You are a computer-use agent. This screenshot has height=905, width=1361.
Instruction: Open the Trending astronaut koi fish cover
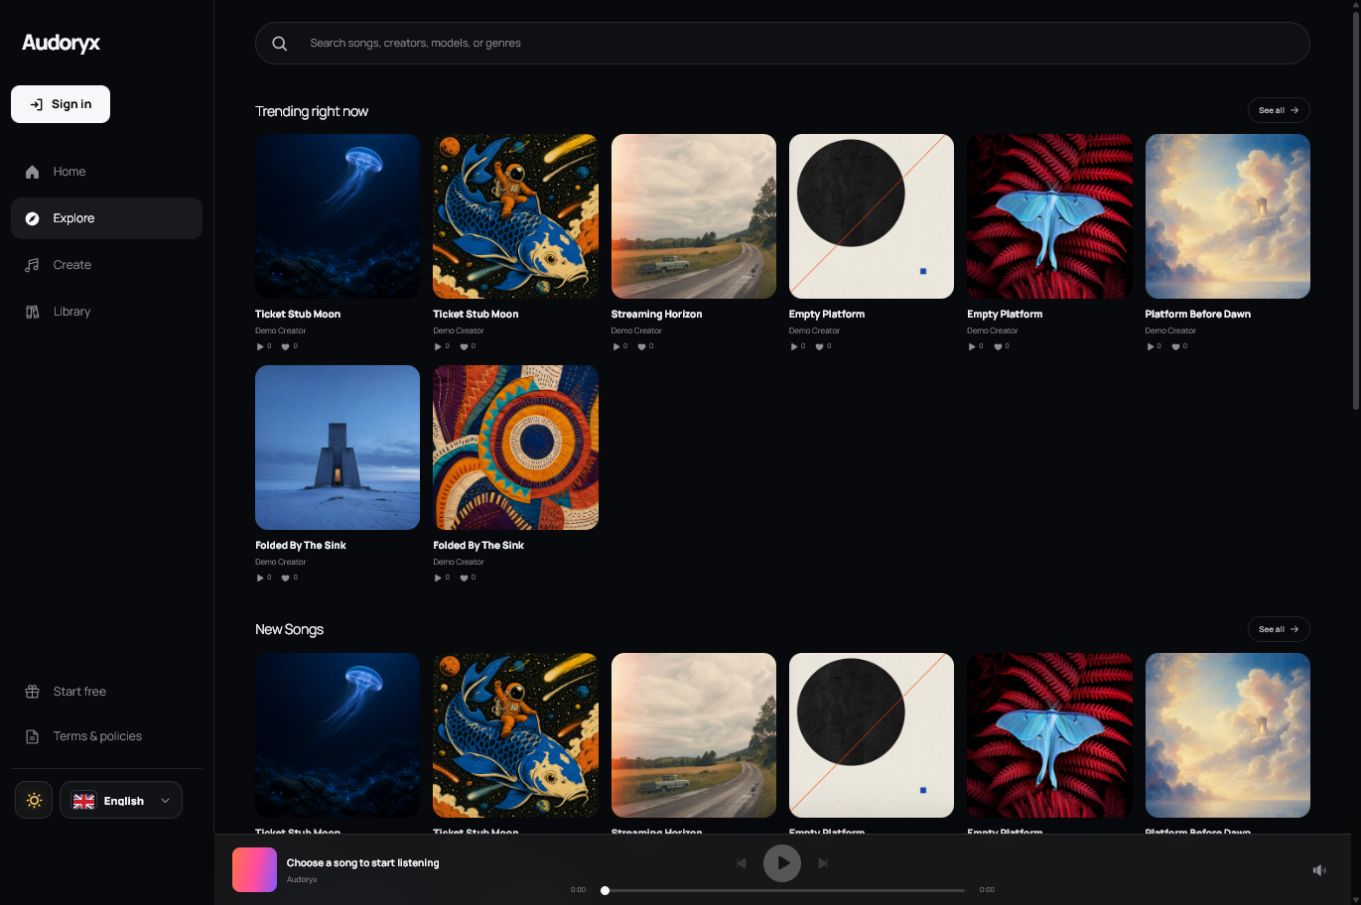point(516,216)
